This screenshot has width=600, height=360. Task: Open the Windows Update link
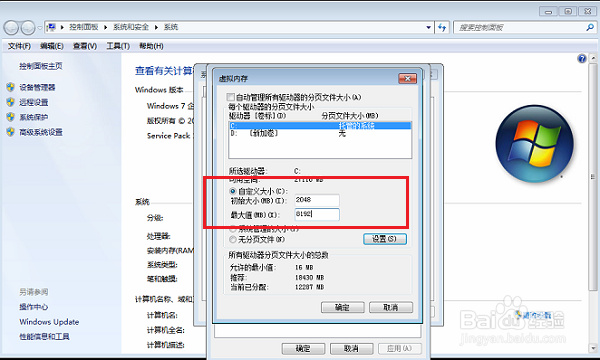49,322
